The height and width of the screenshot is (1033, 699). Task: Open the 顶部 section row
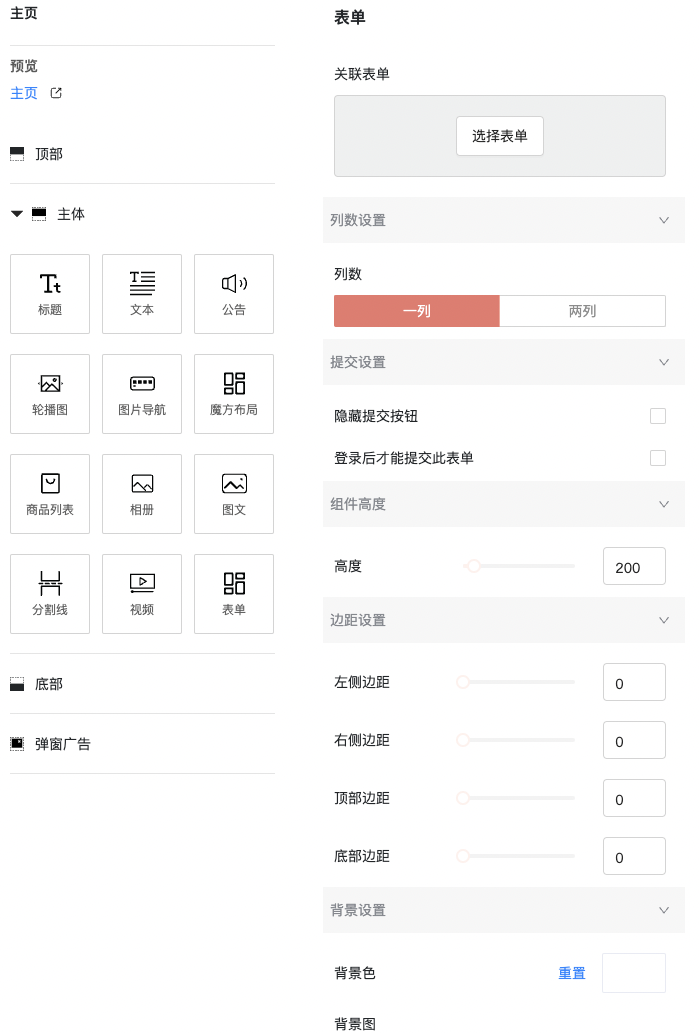coord(142,154)
